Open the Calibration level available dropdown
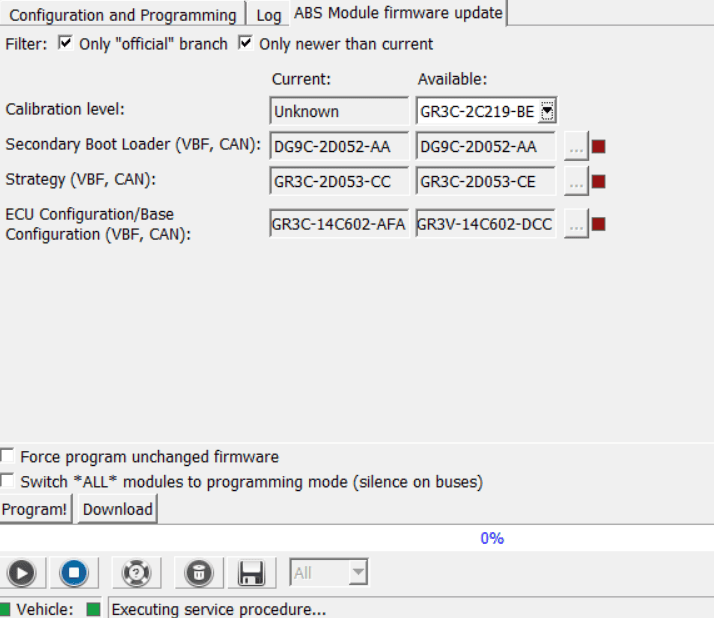 point(547,111)
